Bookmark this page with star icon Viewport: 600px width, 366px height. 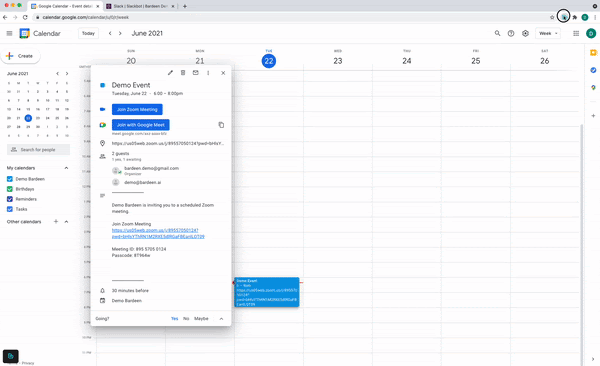coord(552,17)
